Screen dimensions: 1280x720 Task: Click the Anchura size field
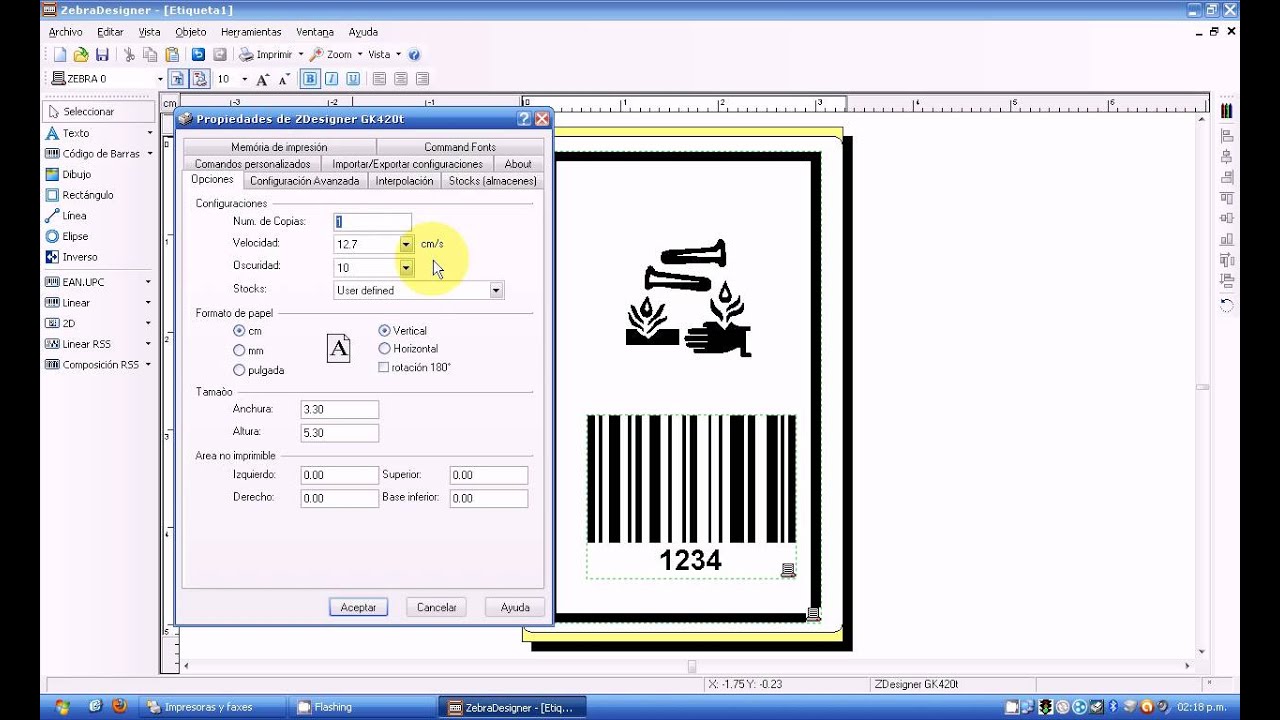tap(340, 410)
